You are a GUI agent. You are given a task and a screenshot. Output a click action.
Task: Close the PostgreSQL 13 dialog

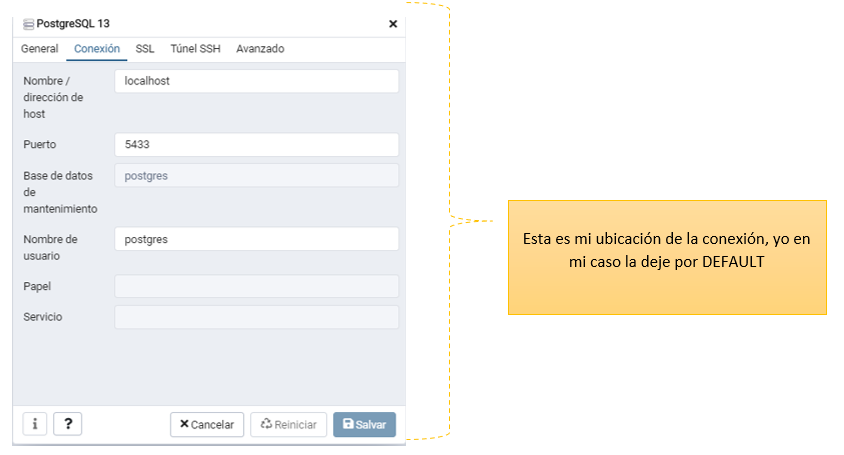tap(393, 24)
